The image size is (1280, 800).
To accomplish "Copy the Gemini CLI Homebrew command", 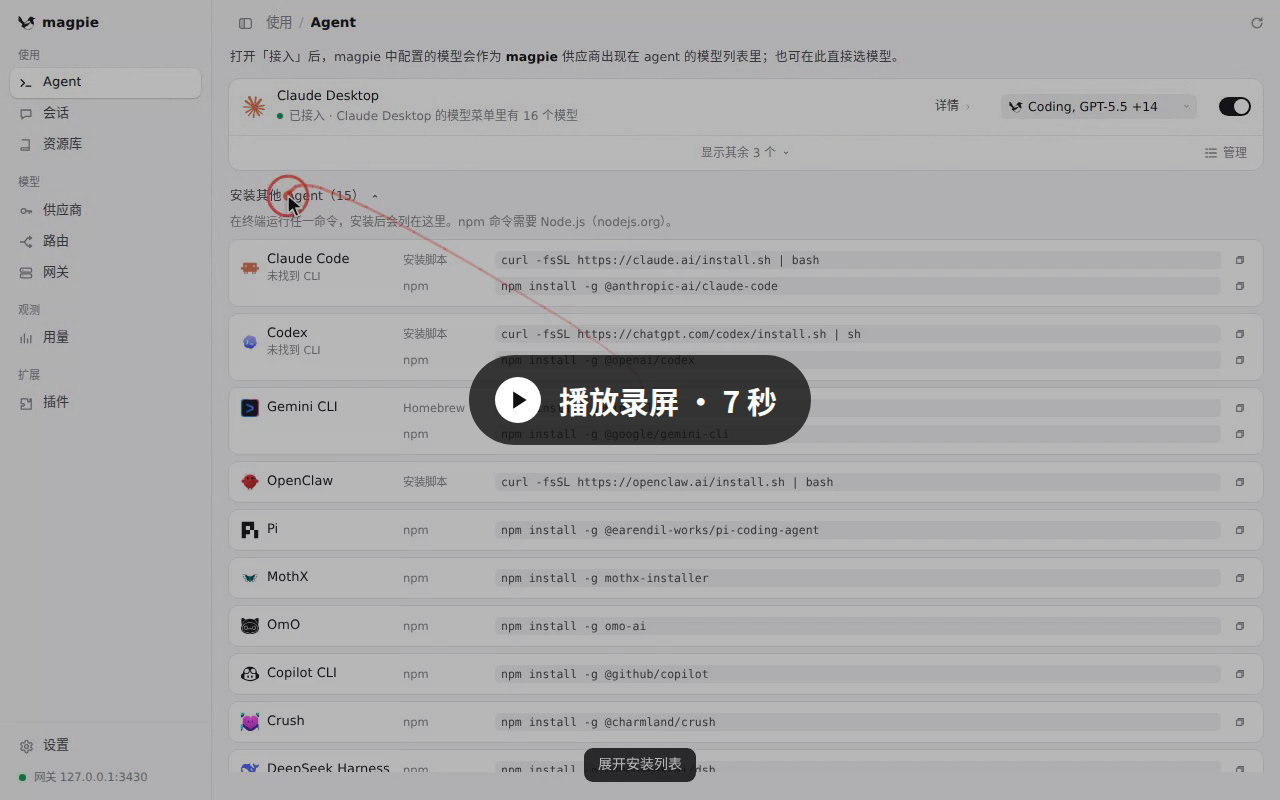I will 1239,408.
